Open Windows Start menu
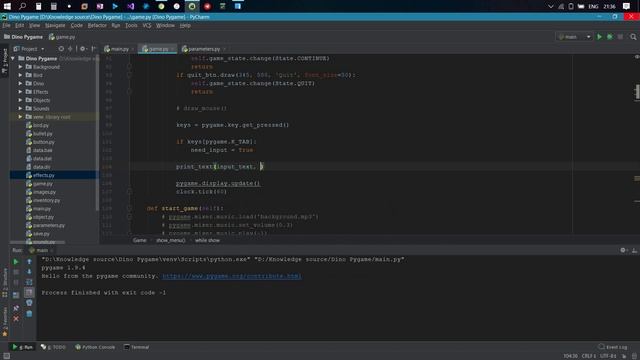Viewport: 640px width, 360px height. pos(7,6)
